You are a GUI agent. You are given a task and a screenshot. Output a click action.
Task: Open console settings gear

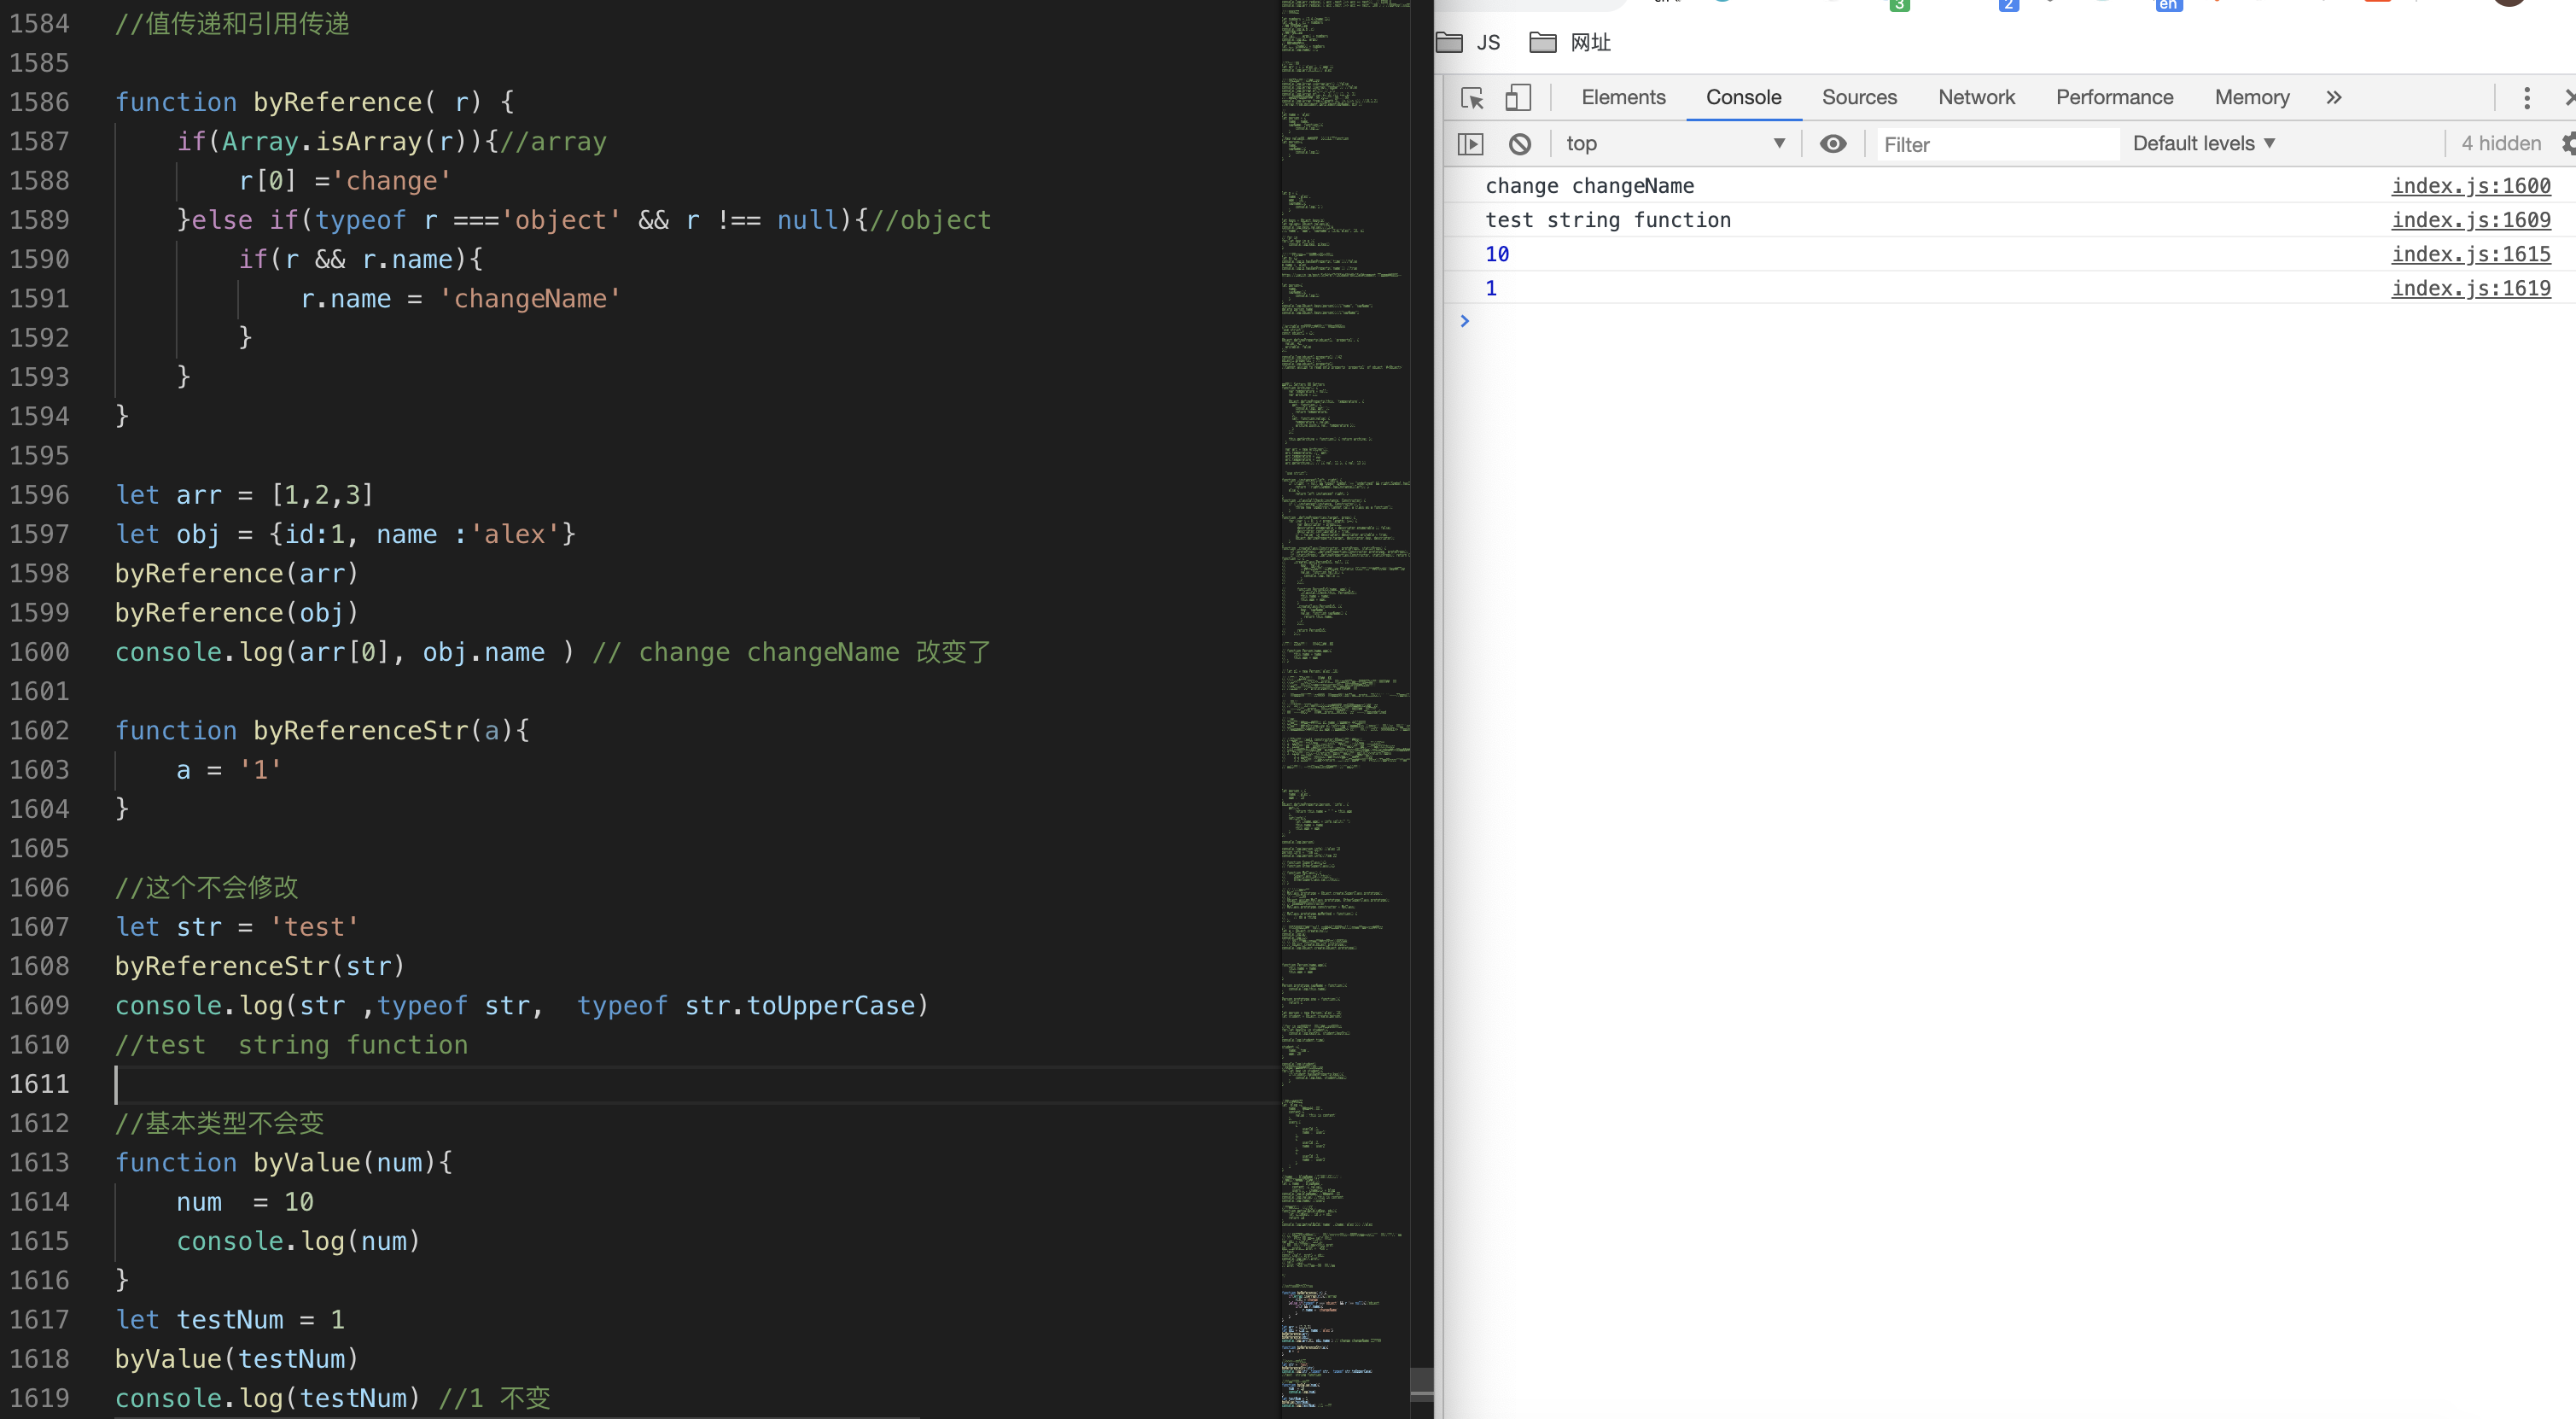point(2568,144)
